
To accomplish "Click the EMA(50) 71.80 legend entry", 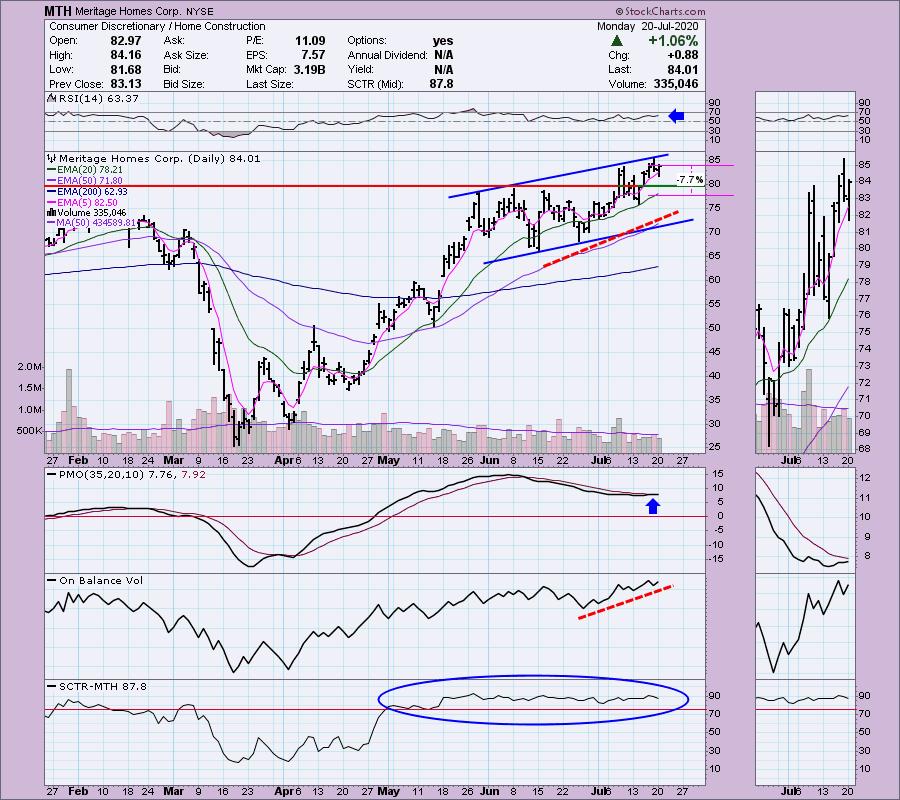I will pos(89,181).
